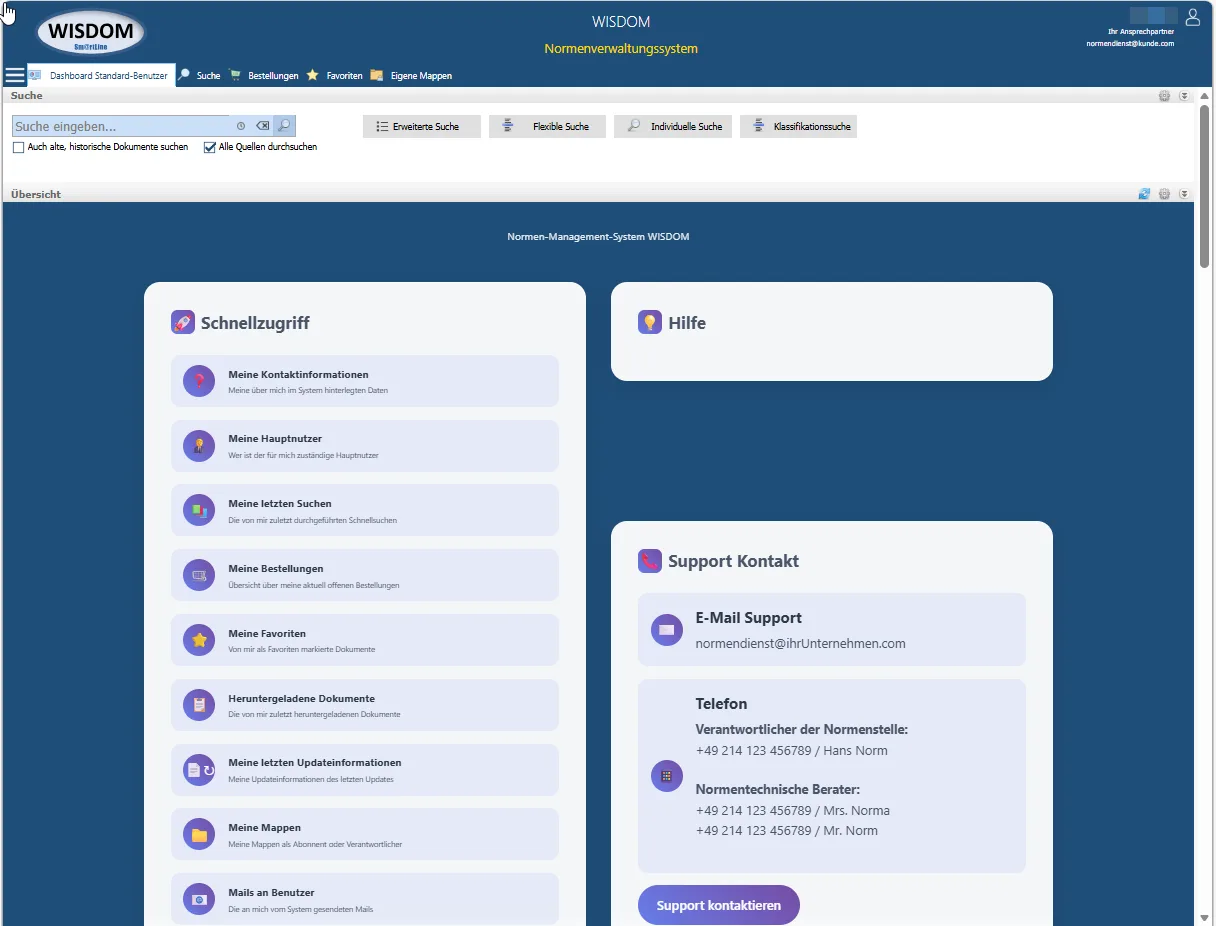Click the Suche eingeben input field

tap(120, 126)
